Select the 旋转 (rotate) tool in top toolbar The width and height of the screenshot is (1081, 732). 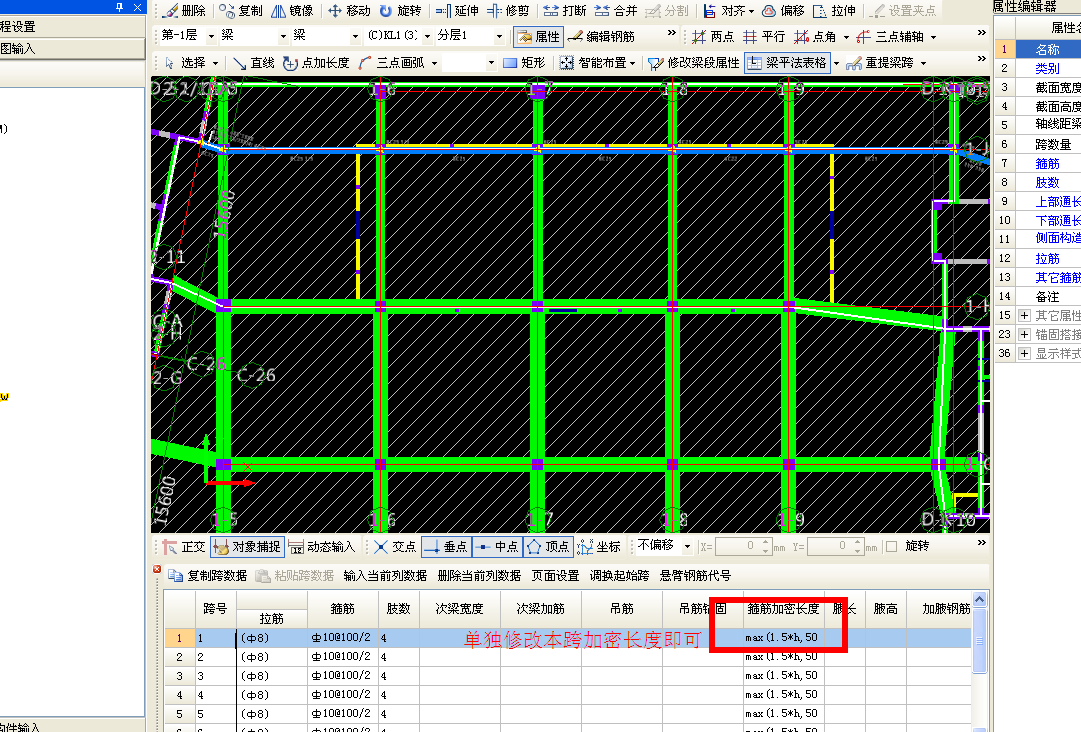(401, 11)
